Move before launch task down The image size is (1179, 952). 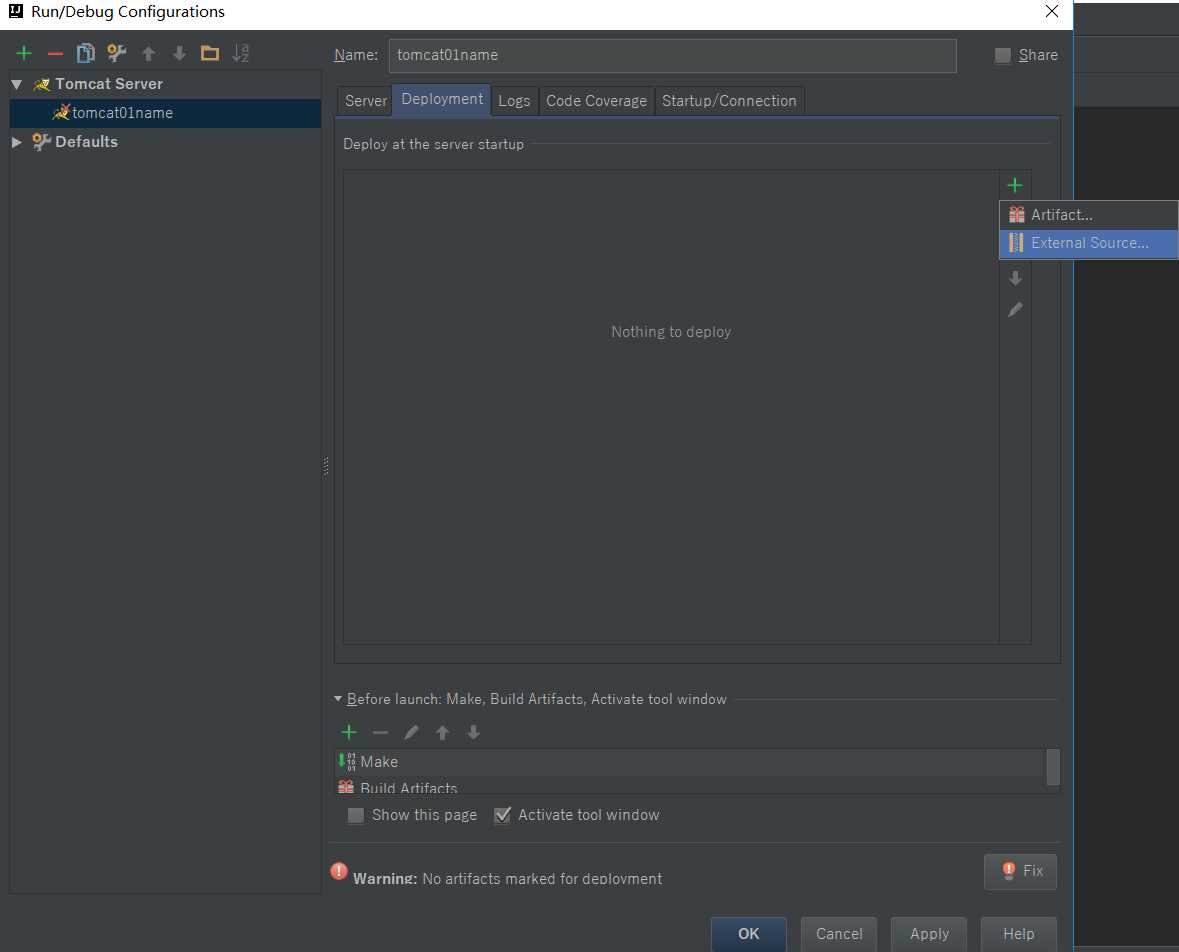[473, 732]
